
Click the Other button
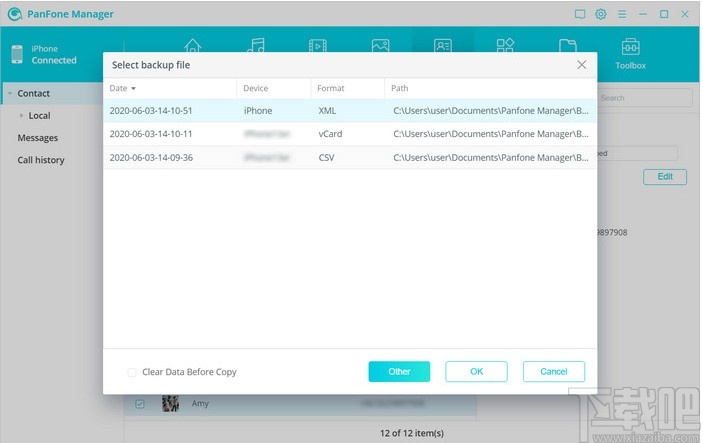(x=399, y=371)
